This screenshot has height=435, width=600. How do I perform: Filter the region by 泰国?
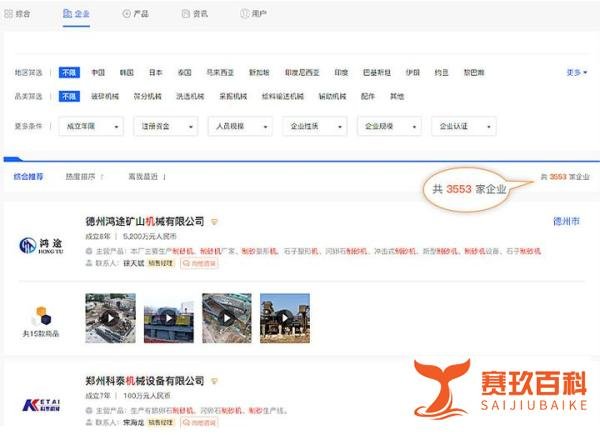(184, 72)
